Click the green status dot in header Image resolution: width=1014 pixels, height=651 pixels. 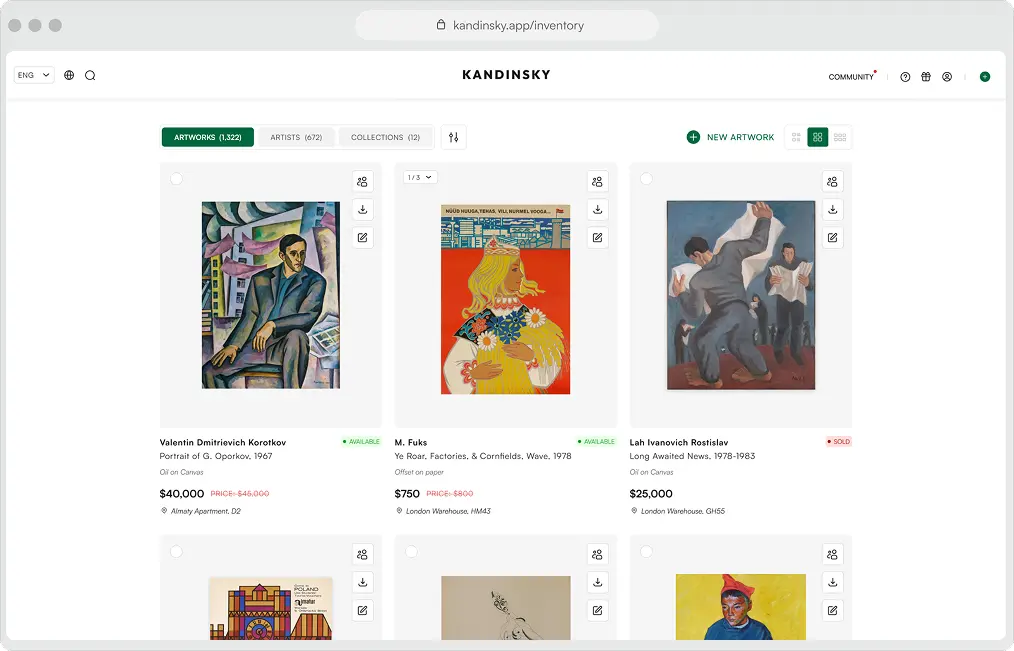click(985, 77)
